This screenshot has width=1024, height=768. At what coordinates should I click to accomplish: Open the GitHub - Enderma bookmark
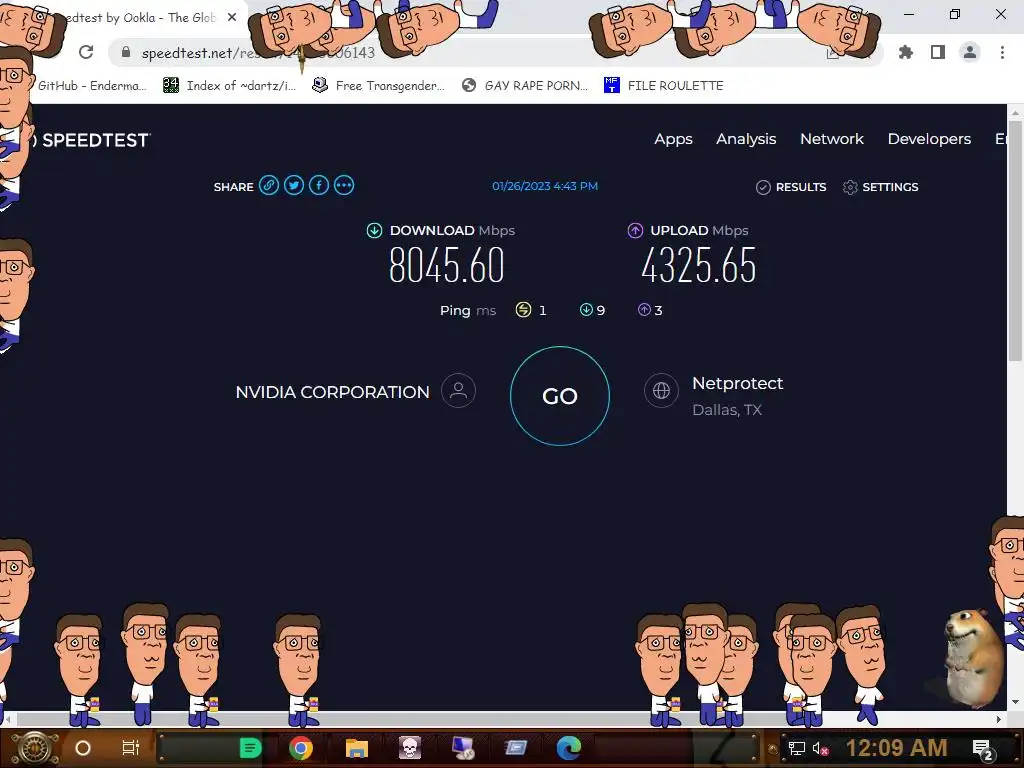[91, 86]
